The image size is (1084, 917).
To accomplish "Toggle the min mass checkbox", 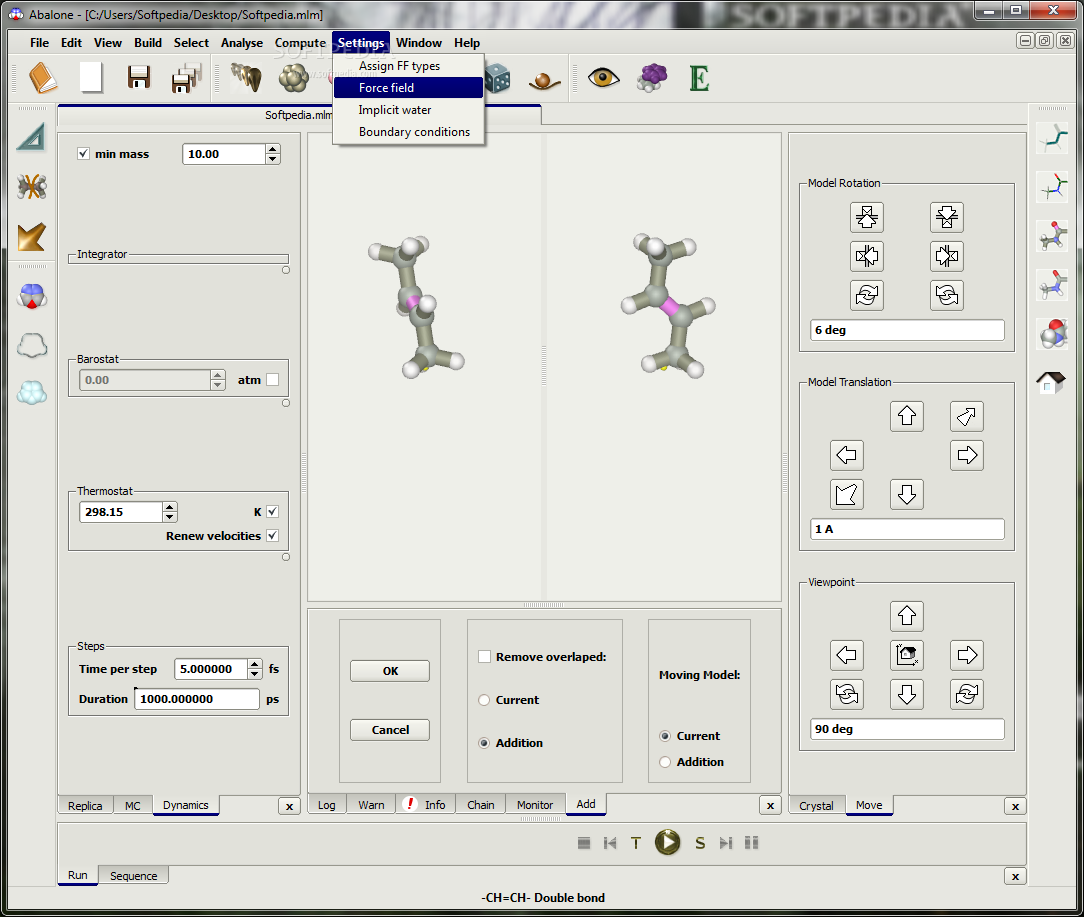I will point(83,154).
